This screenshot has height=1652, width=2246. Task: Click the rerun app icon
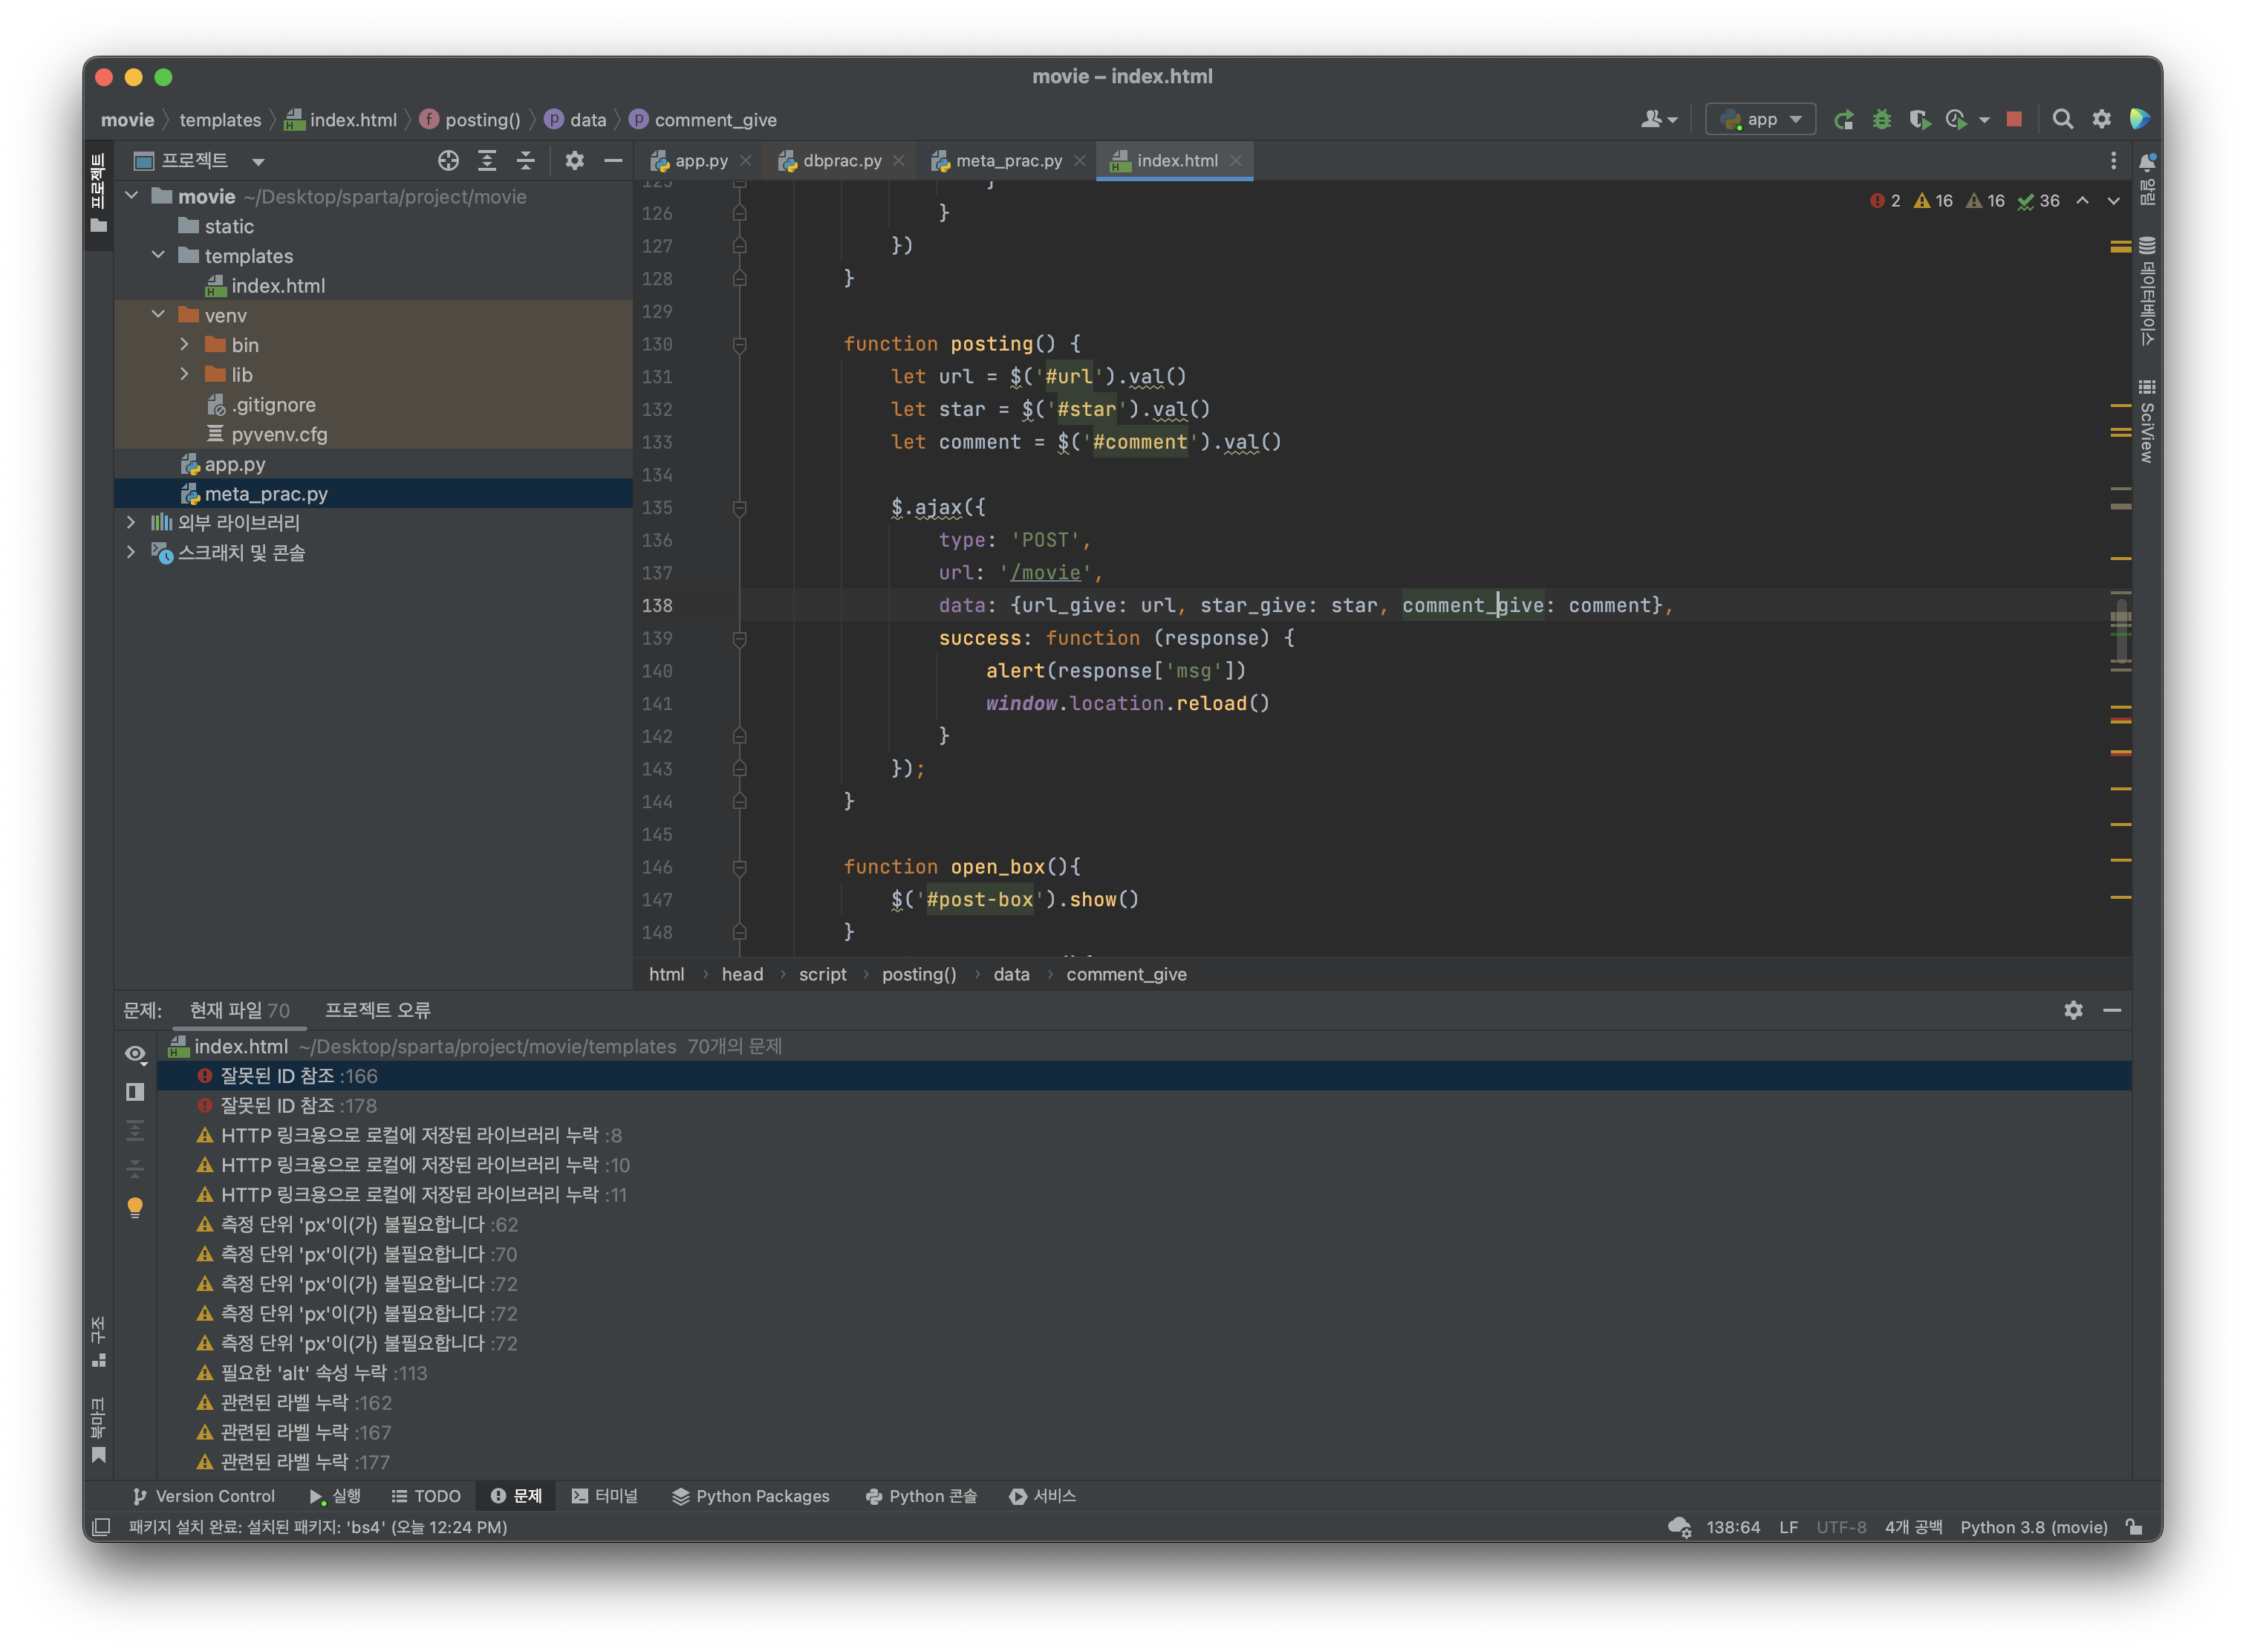coord(1843,120)
